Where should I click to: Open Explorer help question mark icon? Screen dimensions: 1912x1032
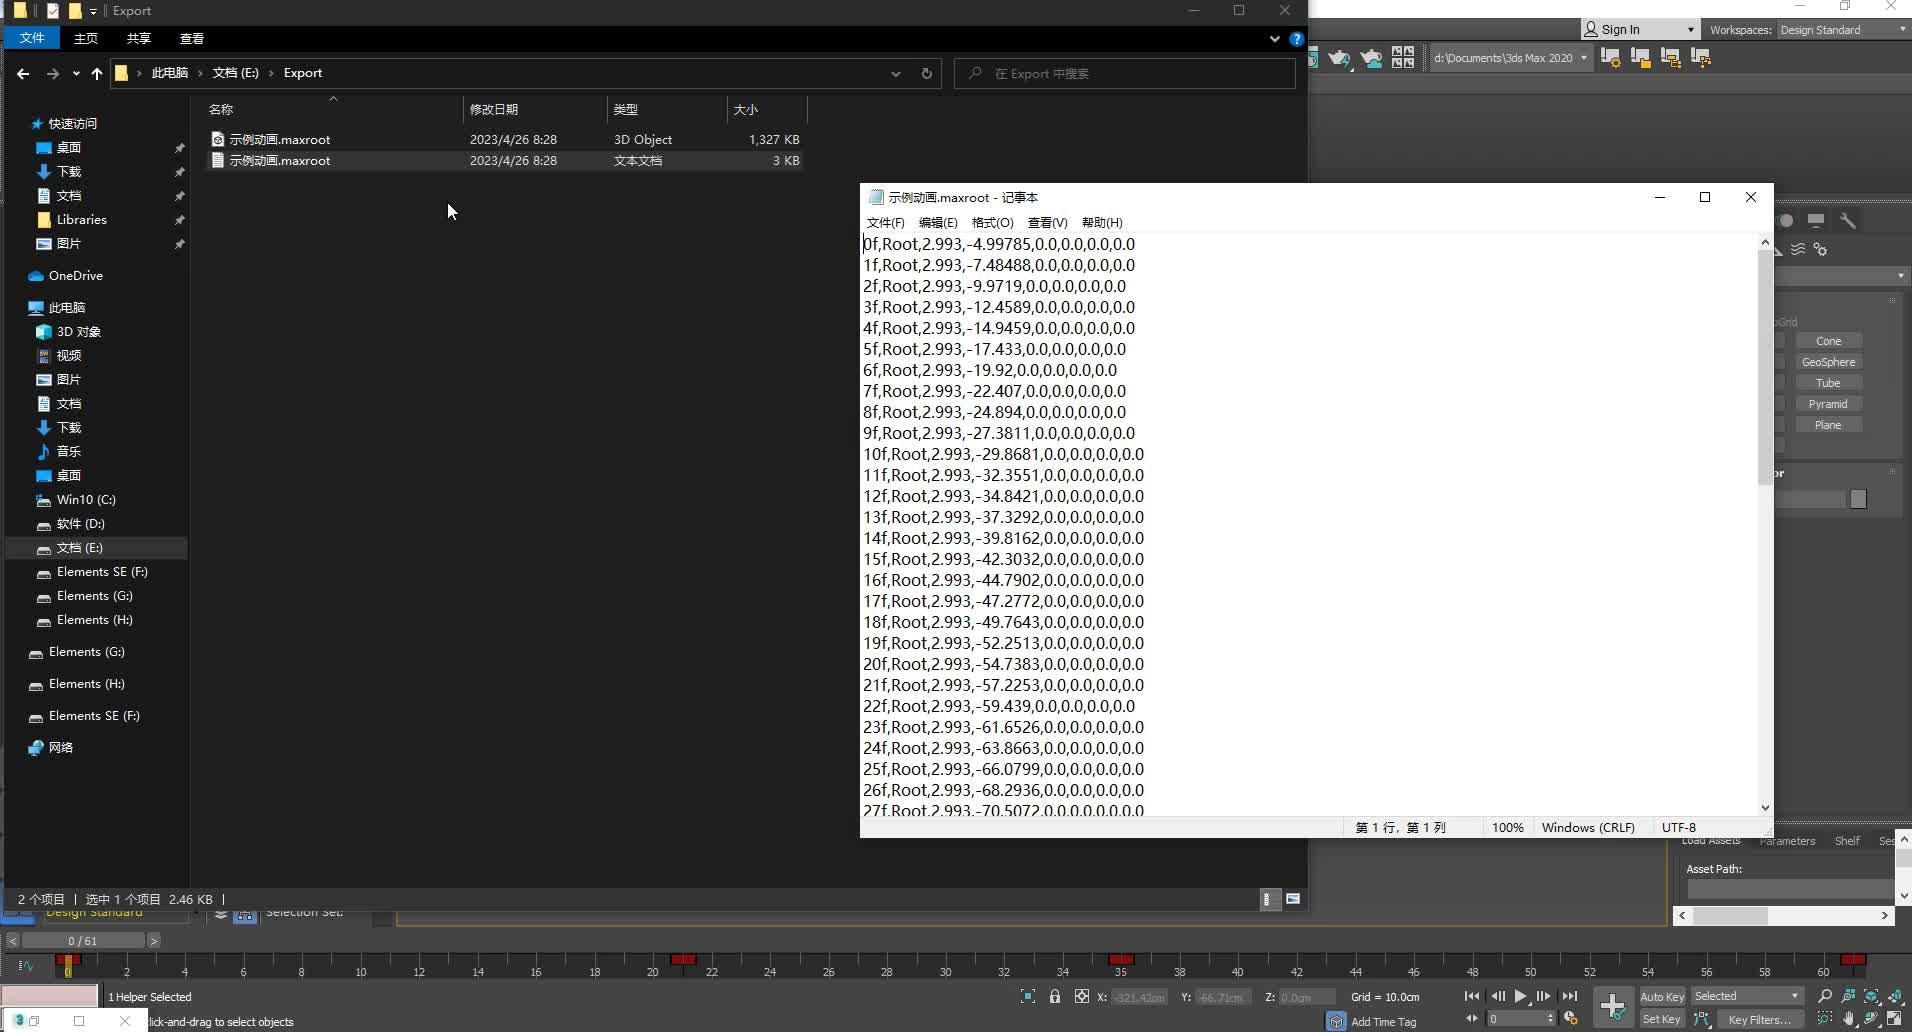[x=1296, y=39]
